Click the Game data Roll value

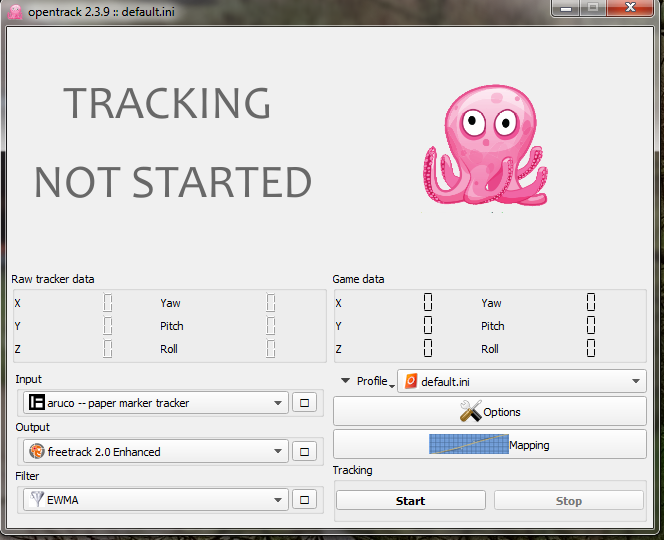pyautogui.click(x=591, y=348)
